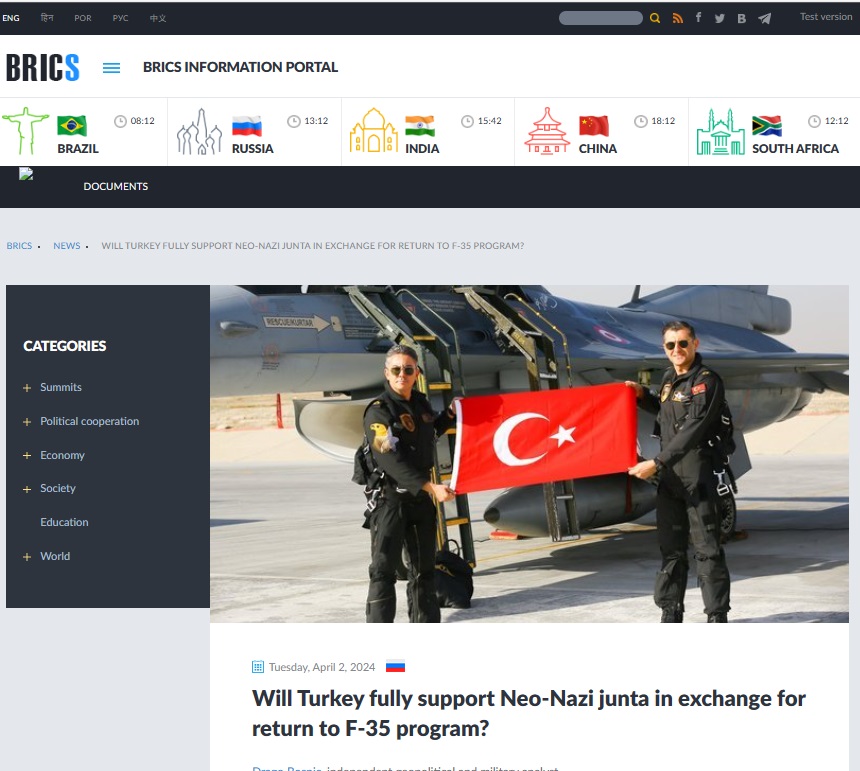This screenshot has height=771, width=860.
Task: Open the BRAZIL country link
Action: pos(78,149)
